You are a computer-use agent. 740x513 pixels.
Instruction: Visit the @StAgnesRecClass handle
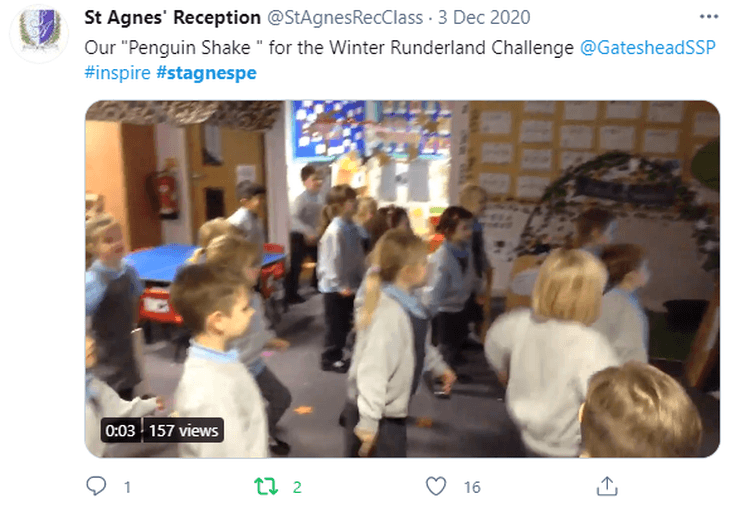tap(345, 18)
